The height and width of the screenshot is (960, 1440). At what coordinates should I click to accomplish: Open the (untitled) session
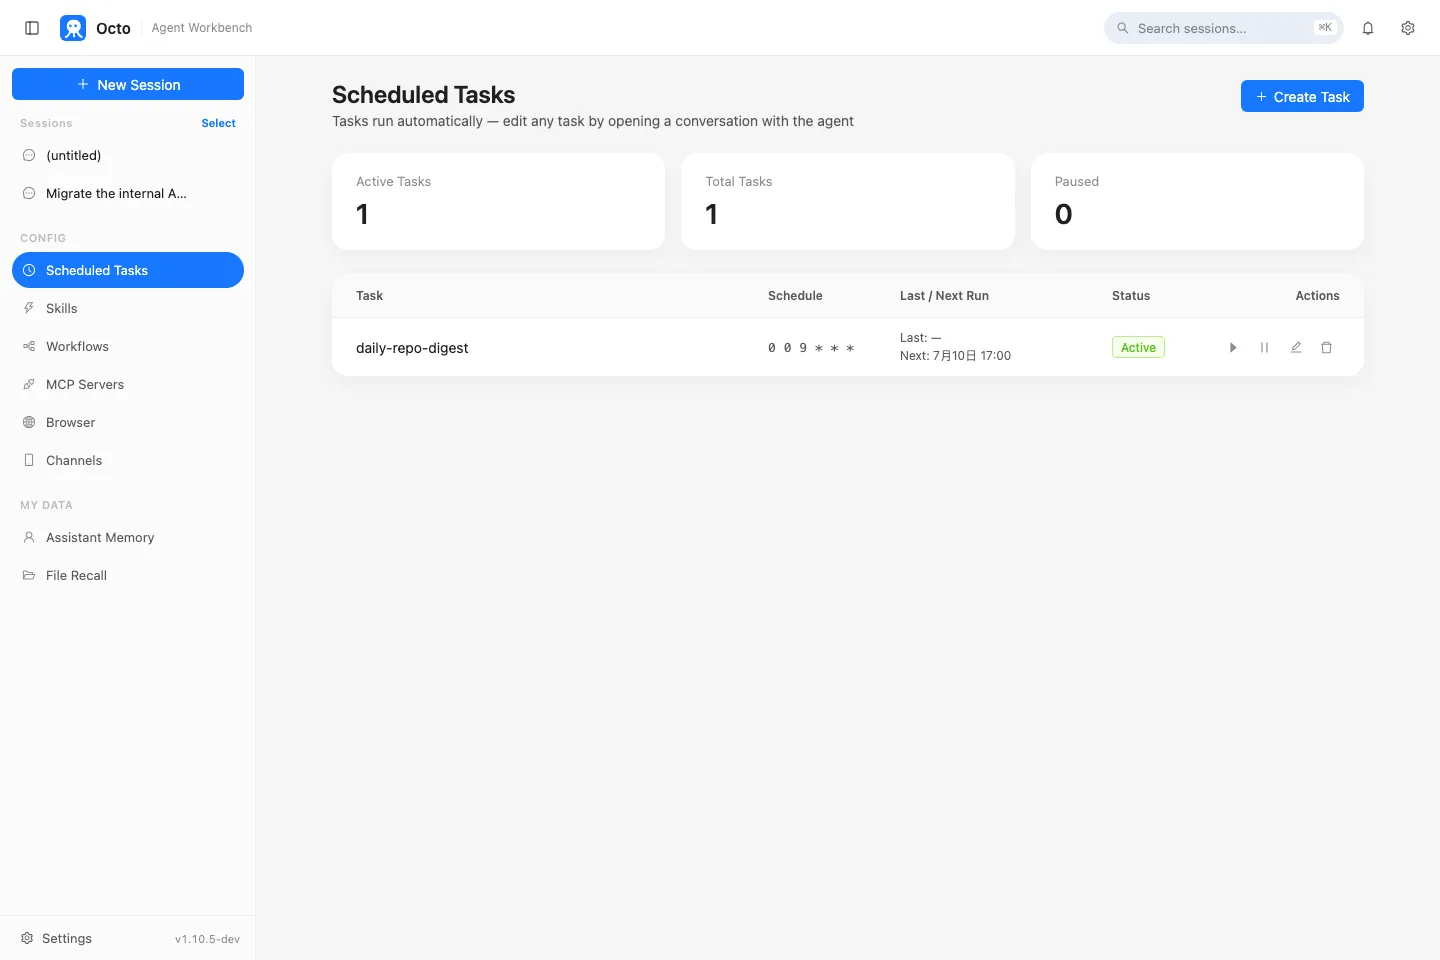click(x=128, y=155)
